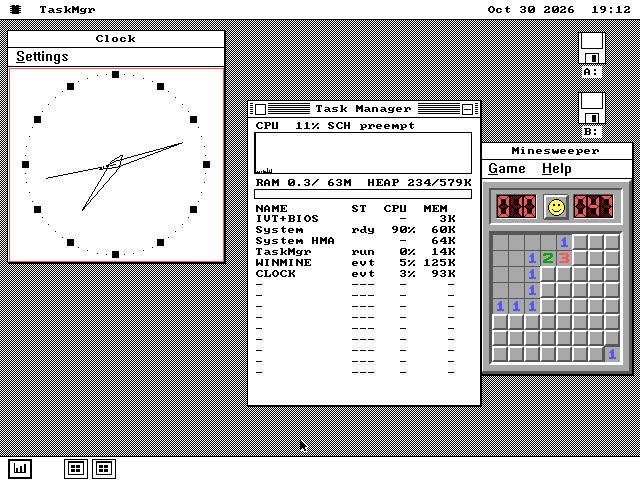Select the System HMA row
The width and height of the screenshot is (640, 480).
(356, 241)
